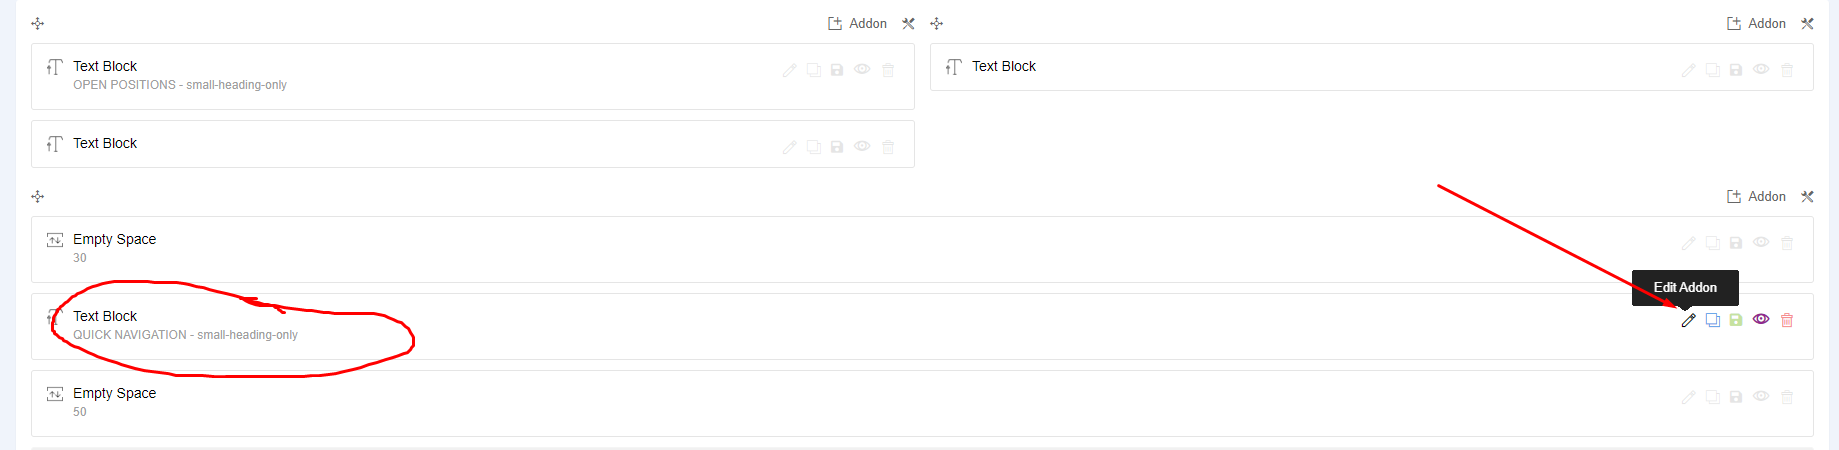Add an Addon to the top-right column
Image resolution: width=1839 pixels, height=450 pixels.
click(x=1756, y=23)
